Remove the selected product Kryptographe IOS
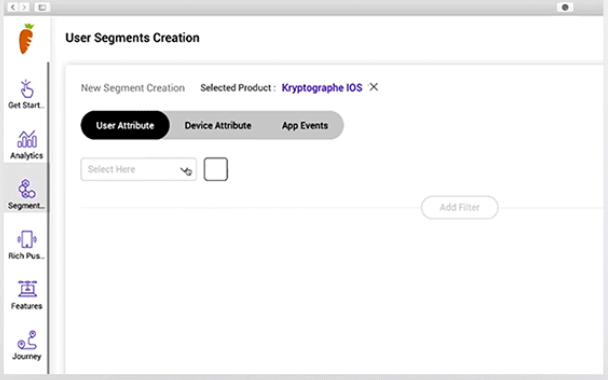 [x=373, y=87]
